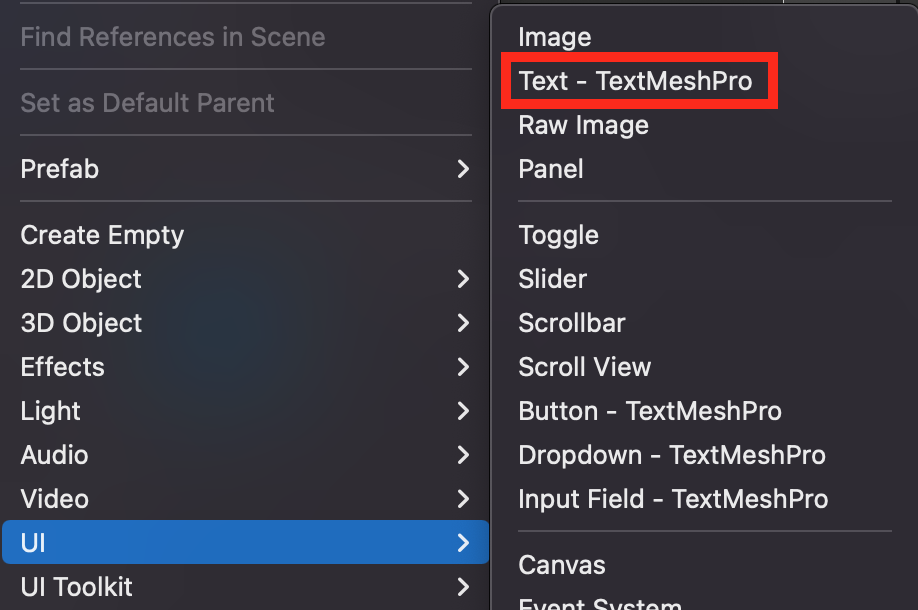Add a Raw Image element
Screen dimensions: 918x610
tap(583, 125)
